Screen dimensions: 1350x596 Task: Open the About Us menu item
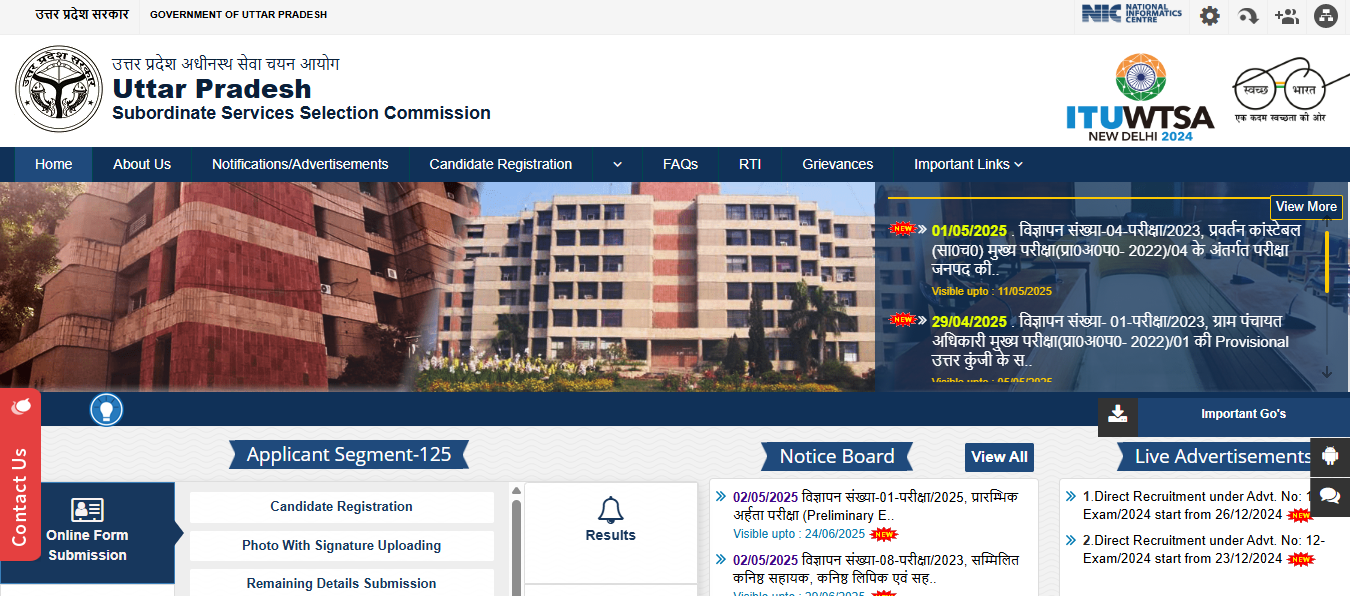click(x=142, y=164)
